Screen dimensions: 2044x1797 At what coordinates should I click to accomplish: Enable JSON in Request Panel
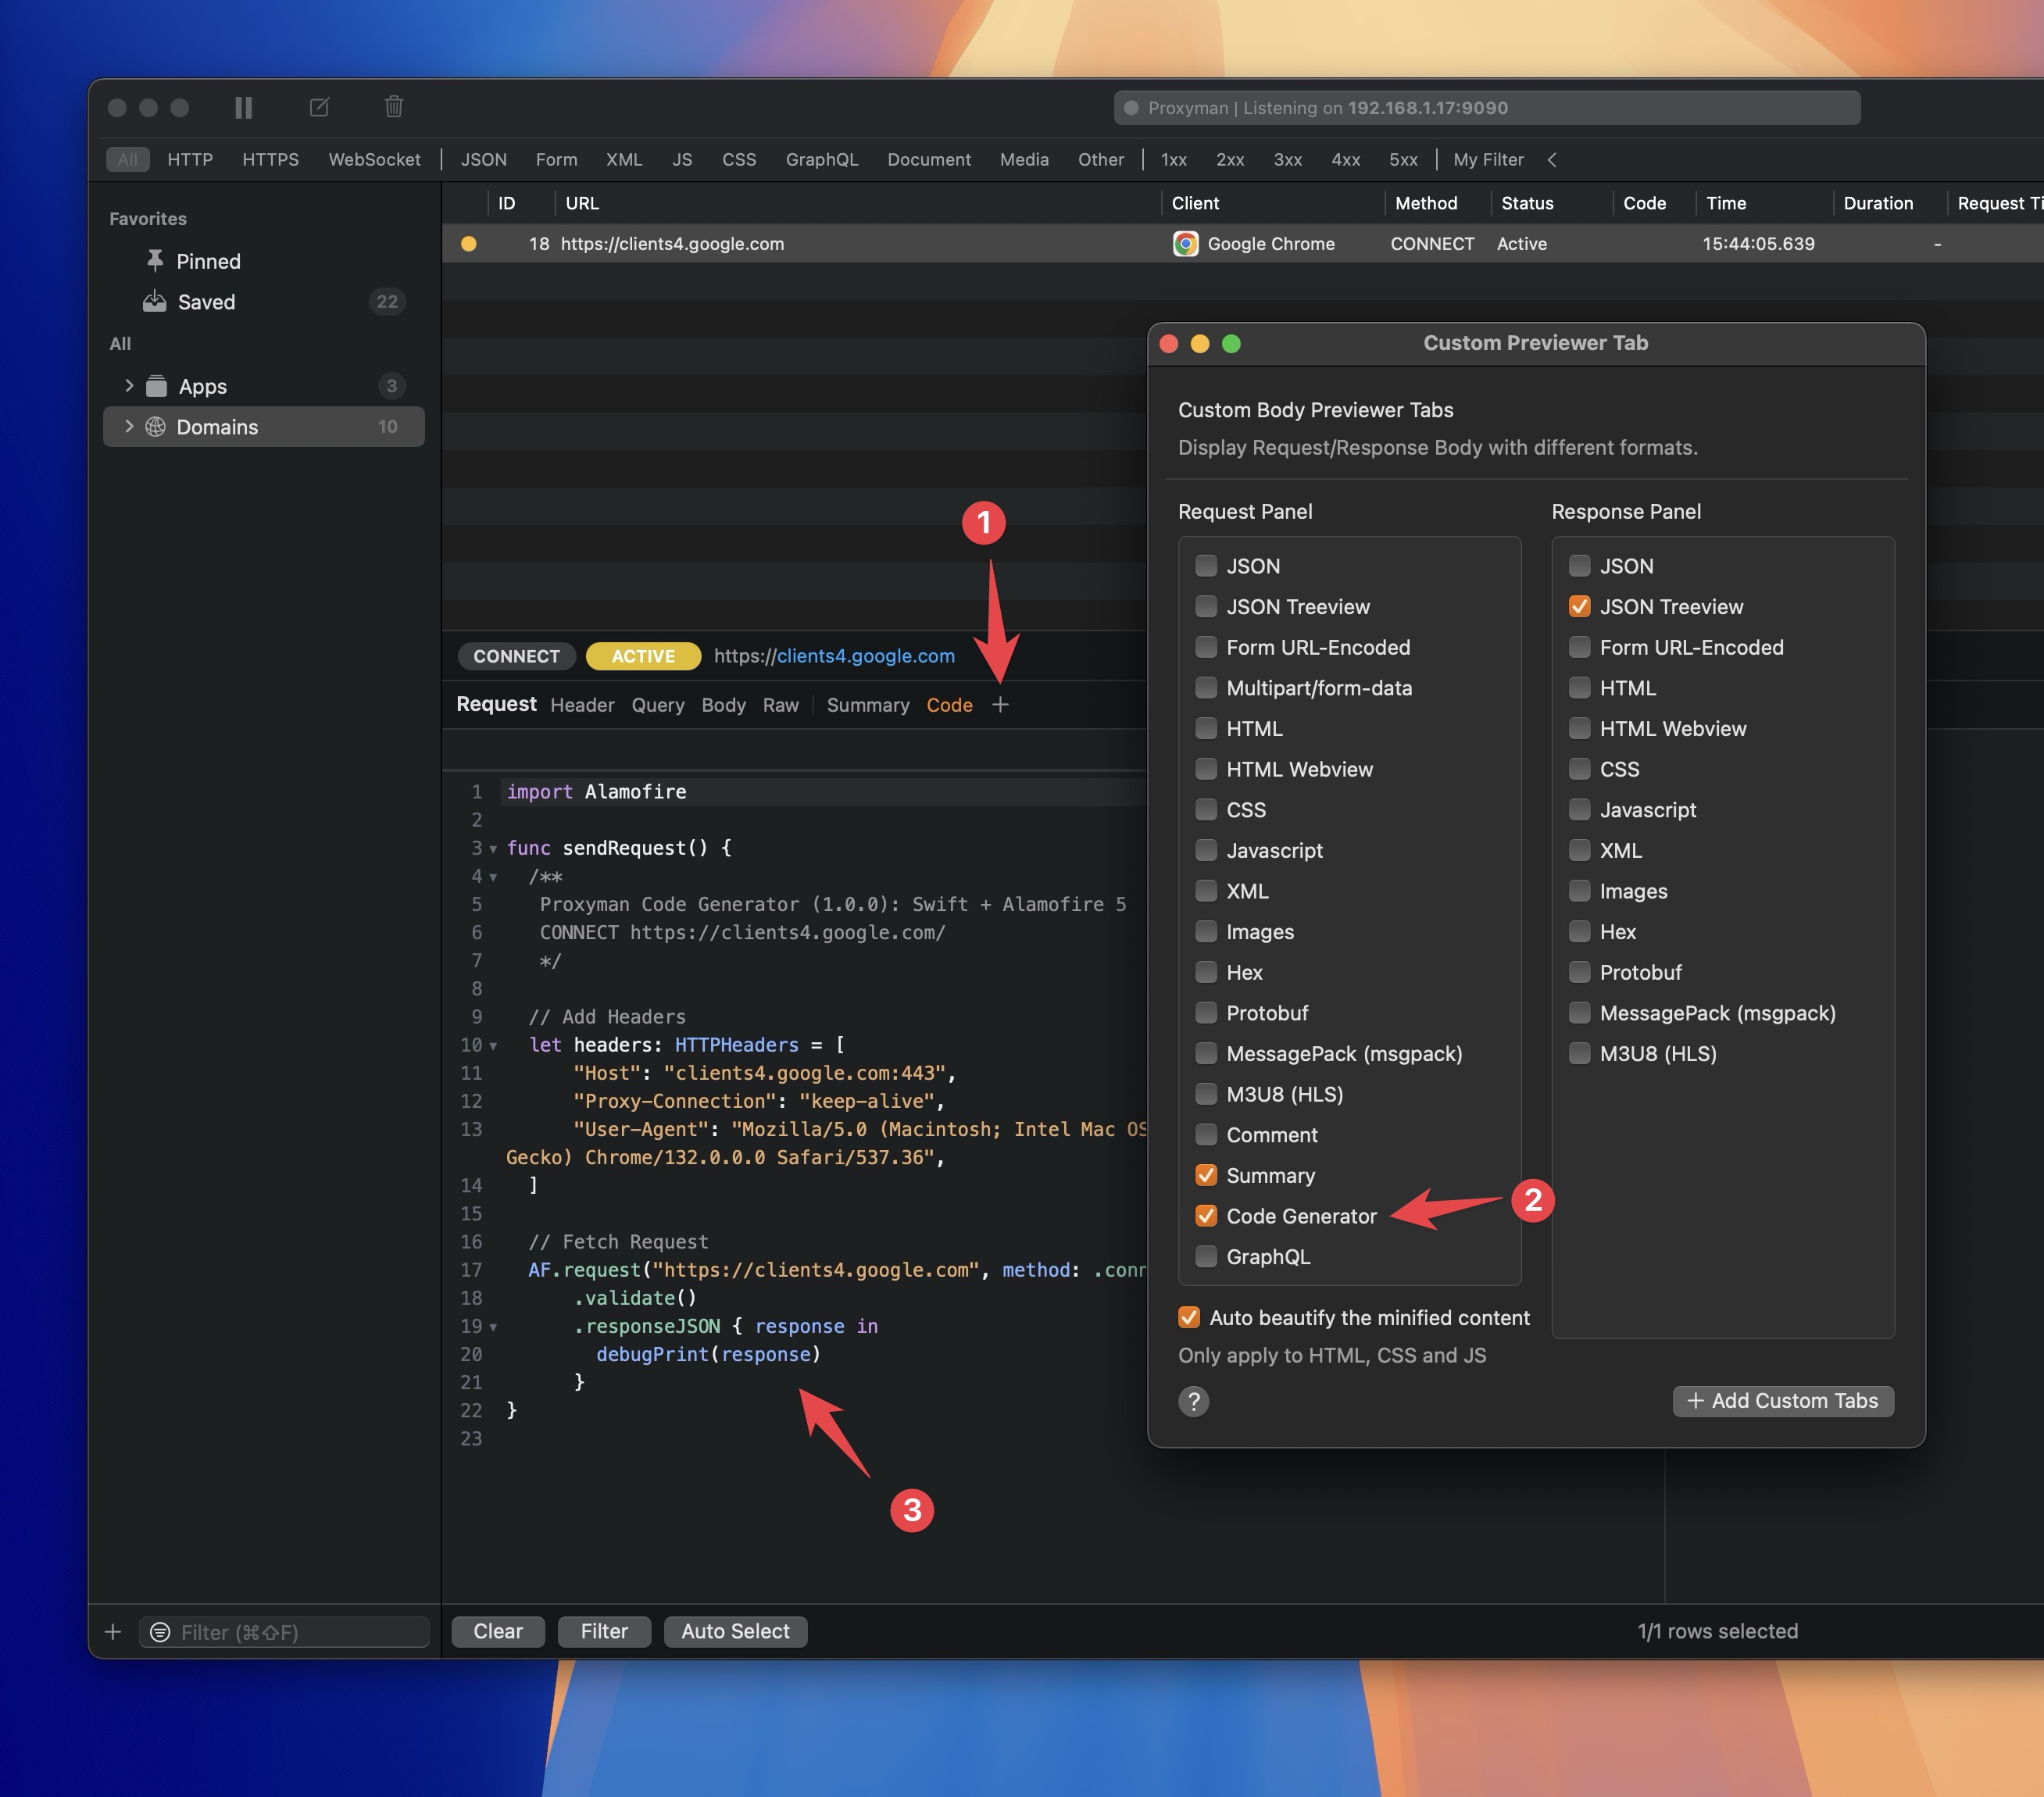coord(1206,566)
